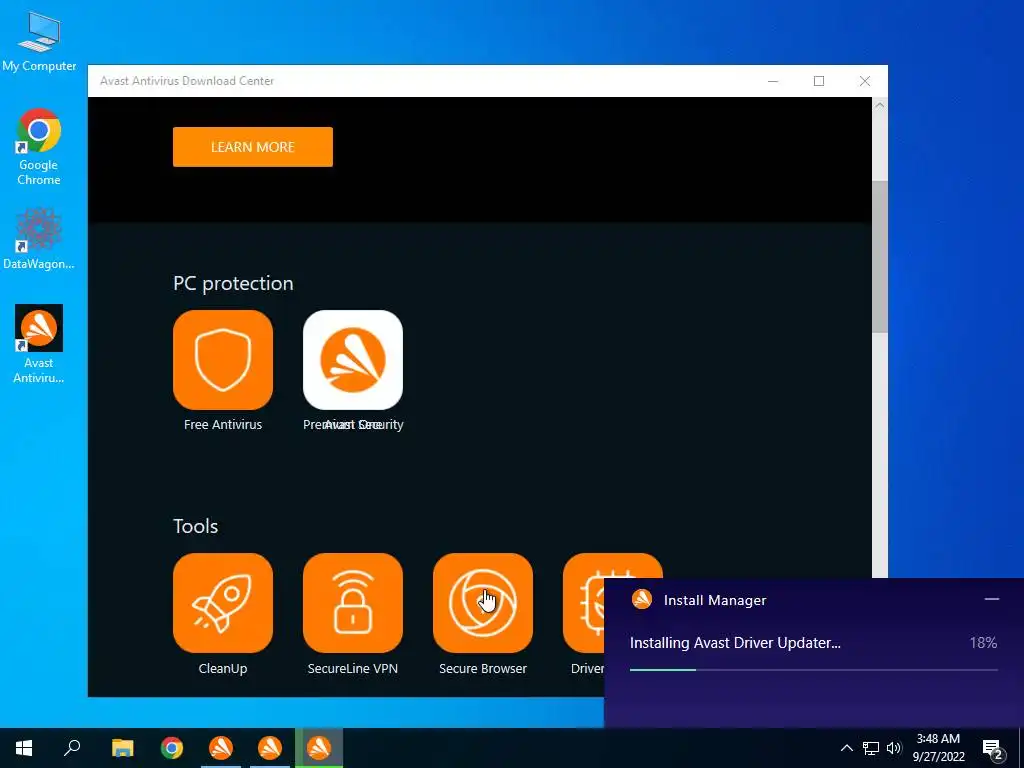Open the SecureLine VPN padlock icon
Viewport: 1024px width, 768px height.
coord(353,603)
